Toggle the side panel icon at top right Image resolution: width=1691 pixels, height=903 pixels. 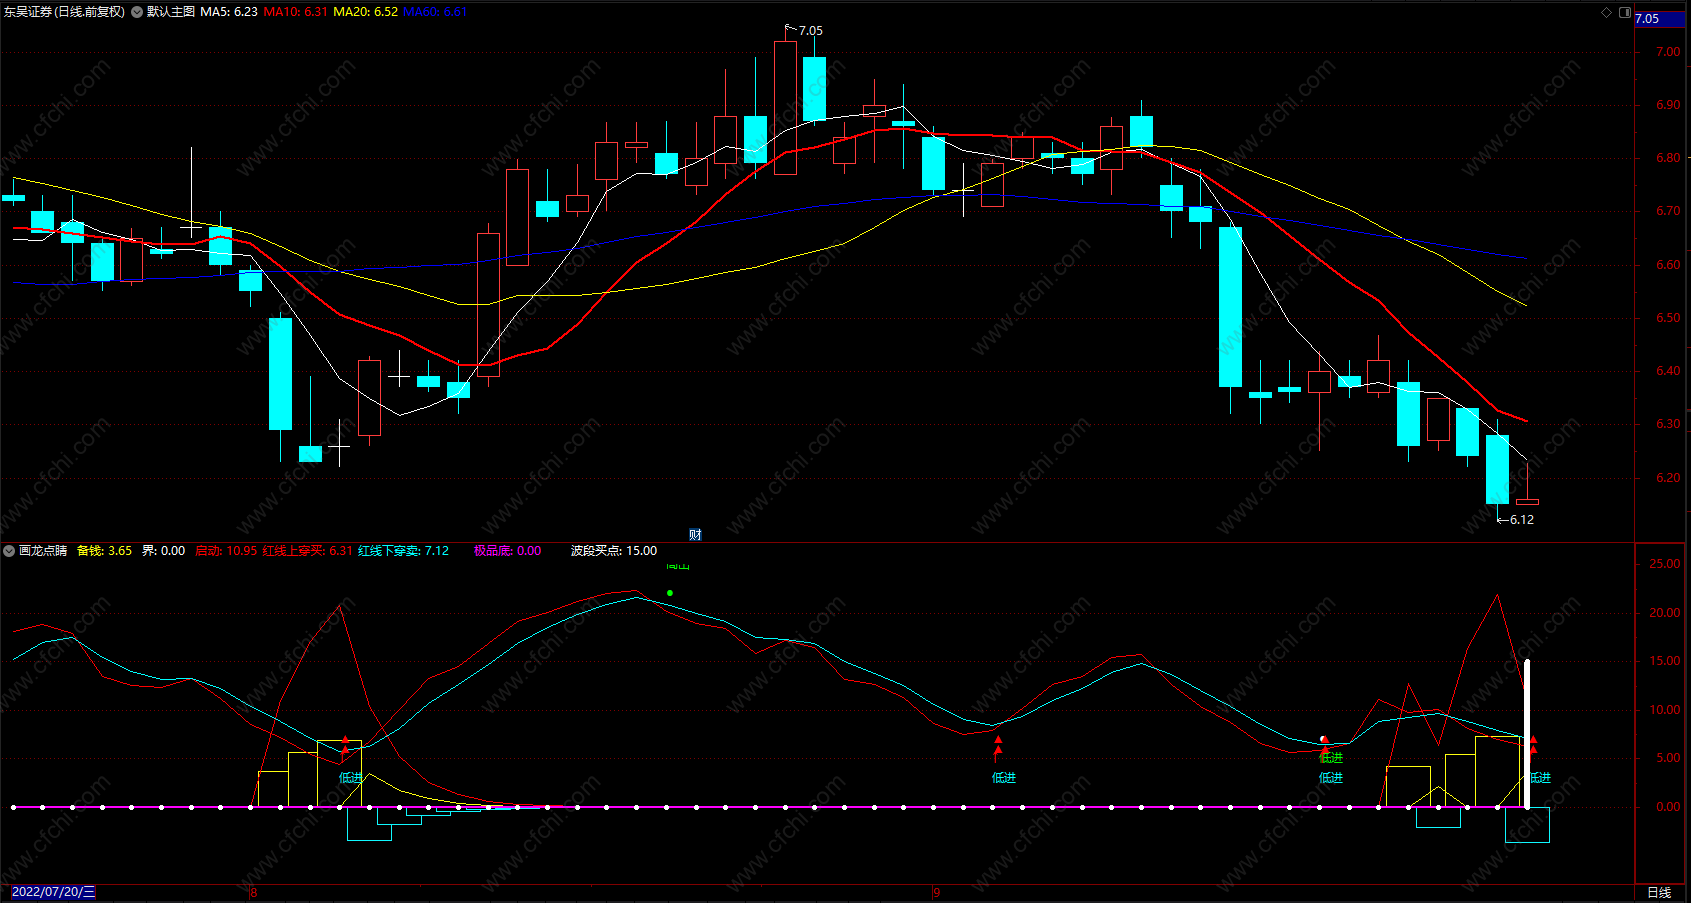pyautogui.click(x=1624, y=12)
